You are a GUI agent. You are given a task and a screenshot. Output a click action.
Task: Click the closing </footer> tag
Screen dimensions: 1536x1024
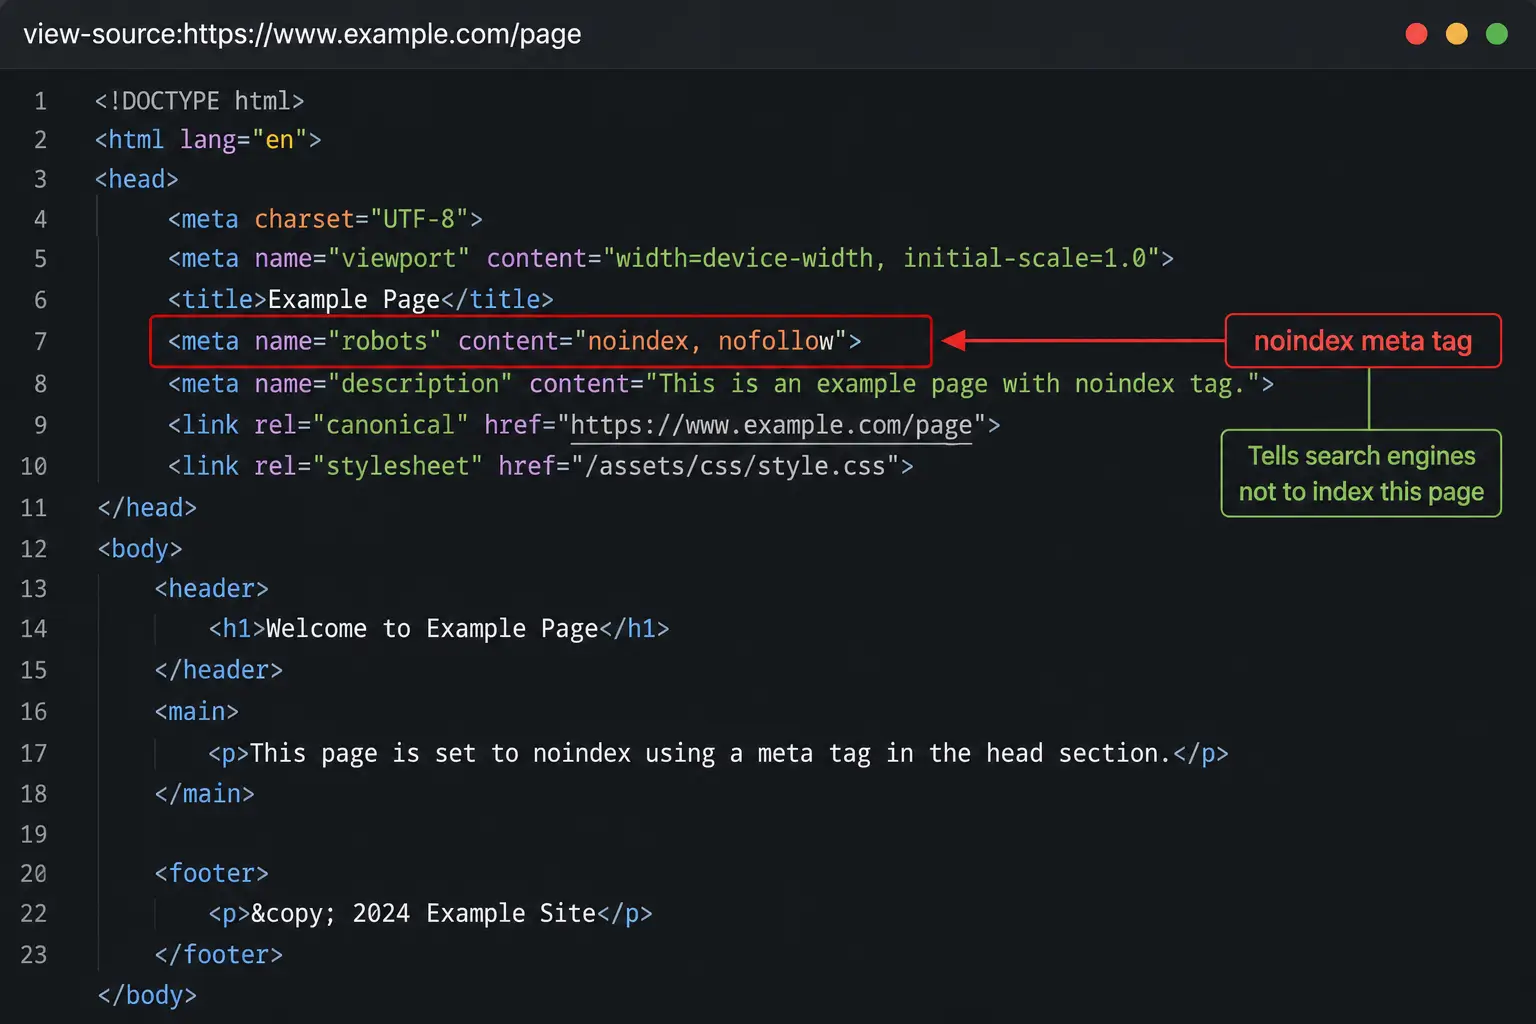tap(218, 955)
